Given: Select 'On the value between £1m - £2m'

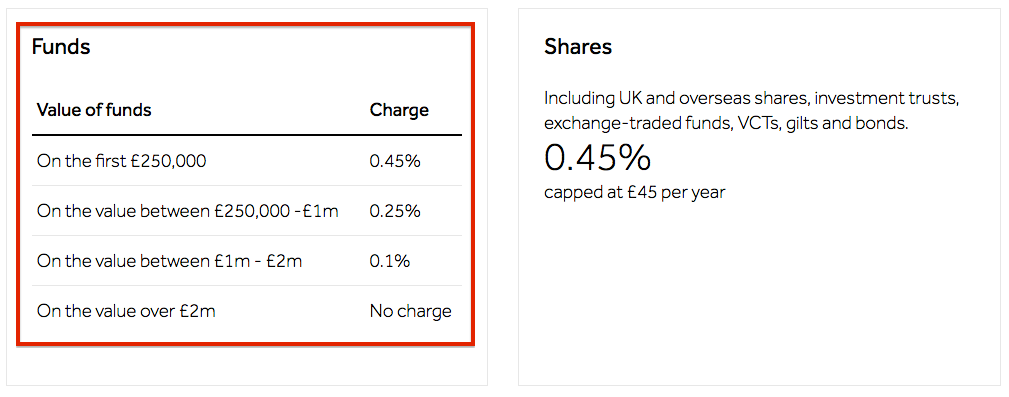Looking at the screenshot, I should (169, 261).
